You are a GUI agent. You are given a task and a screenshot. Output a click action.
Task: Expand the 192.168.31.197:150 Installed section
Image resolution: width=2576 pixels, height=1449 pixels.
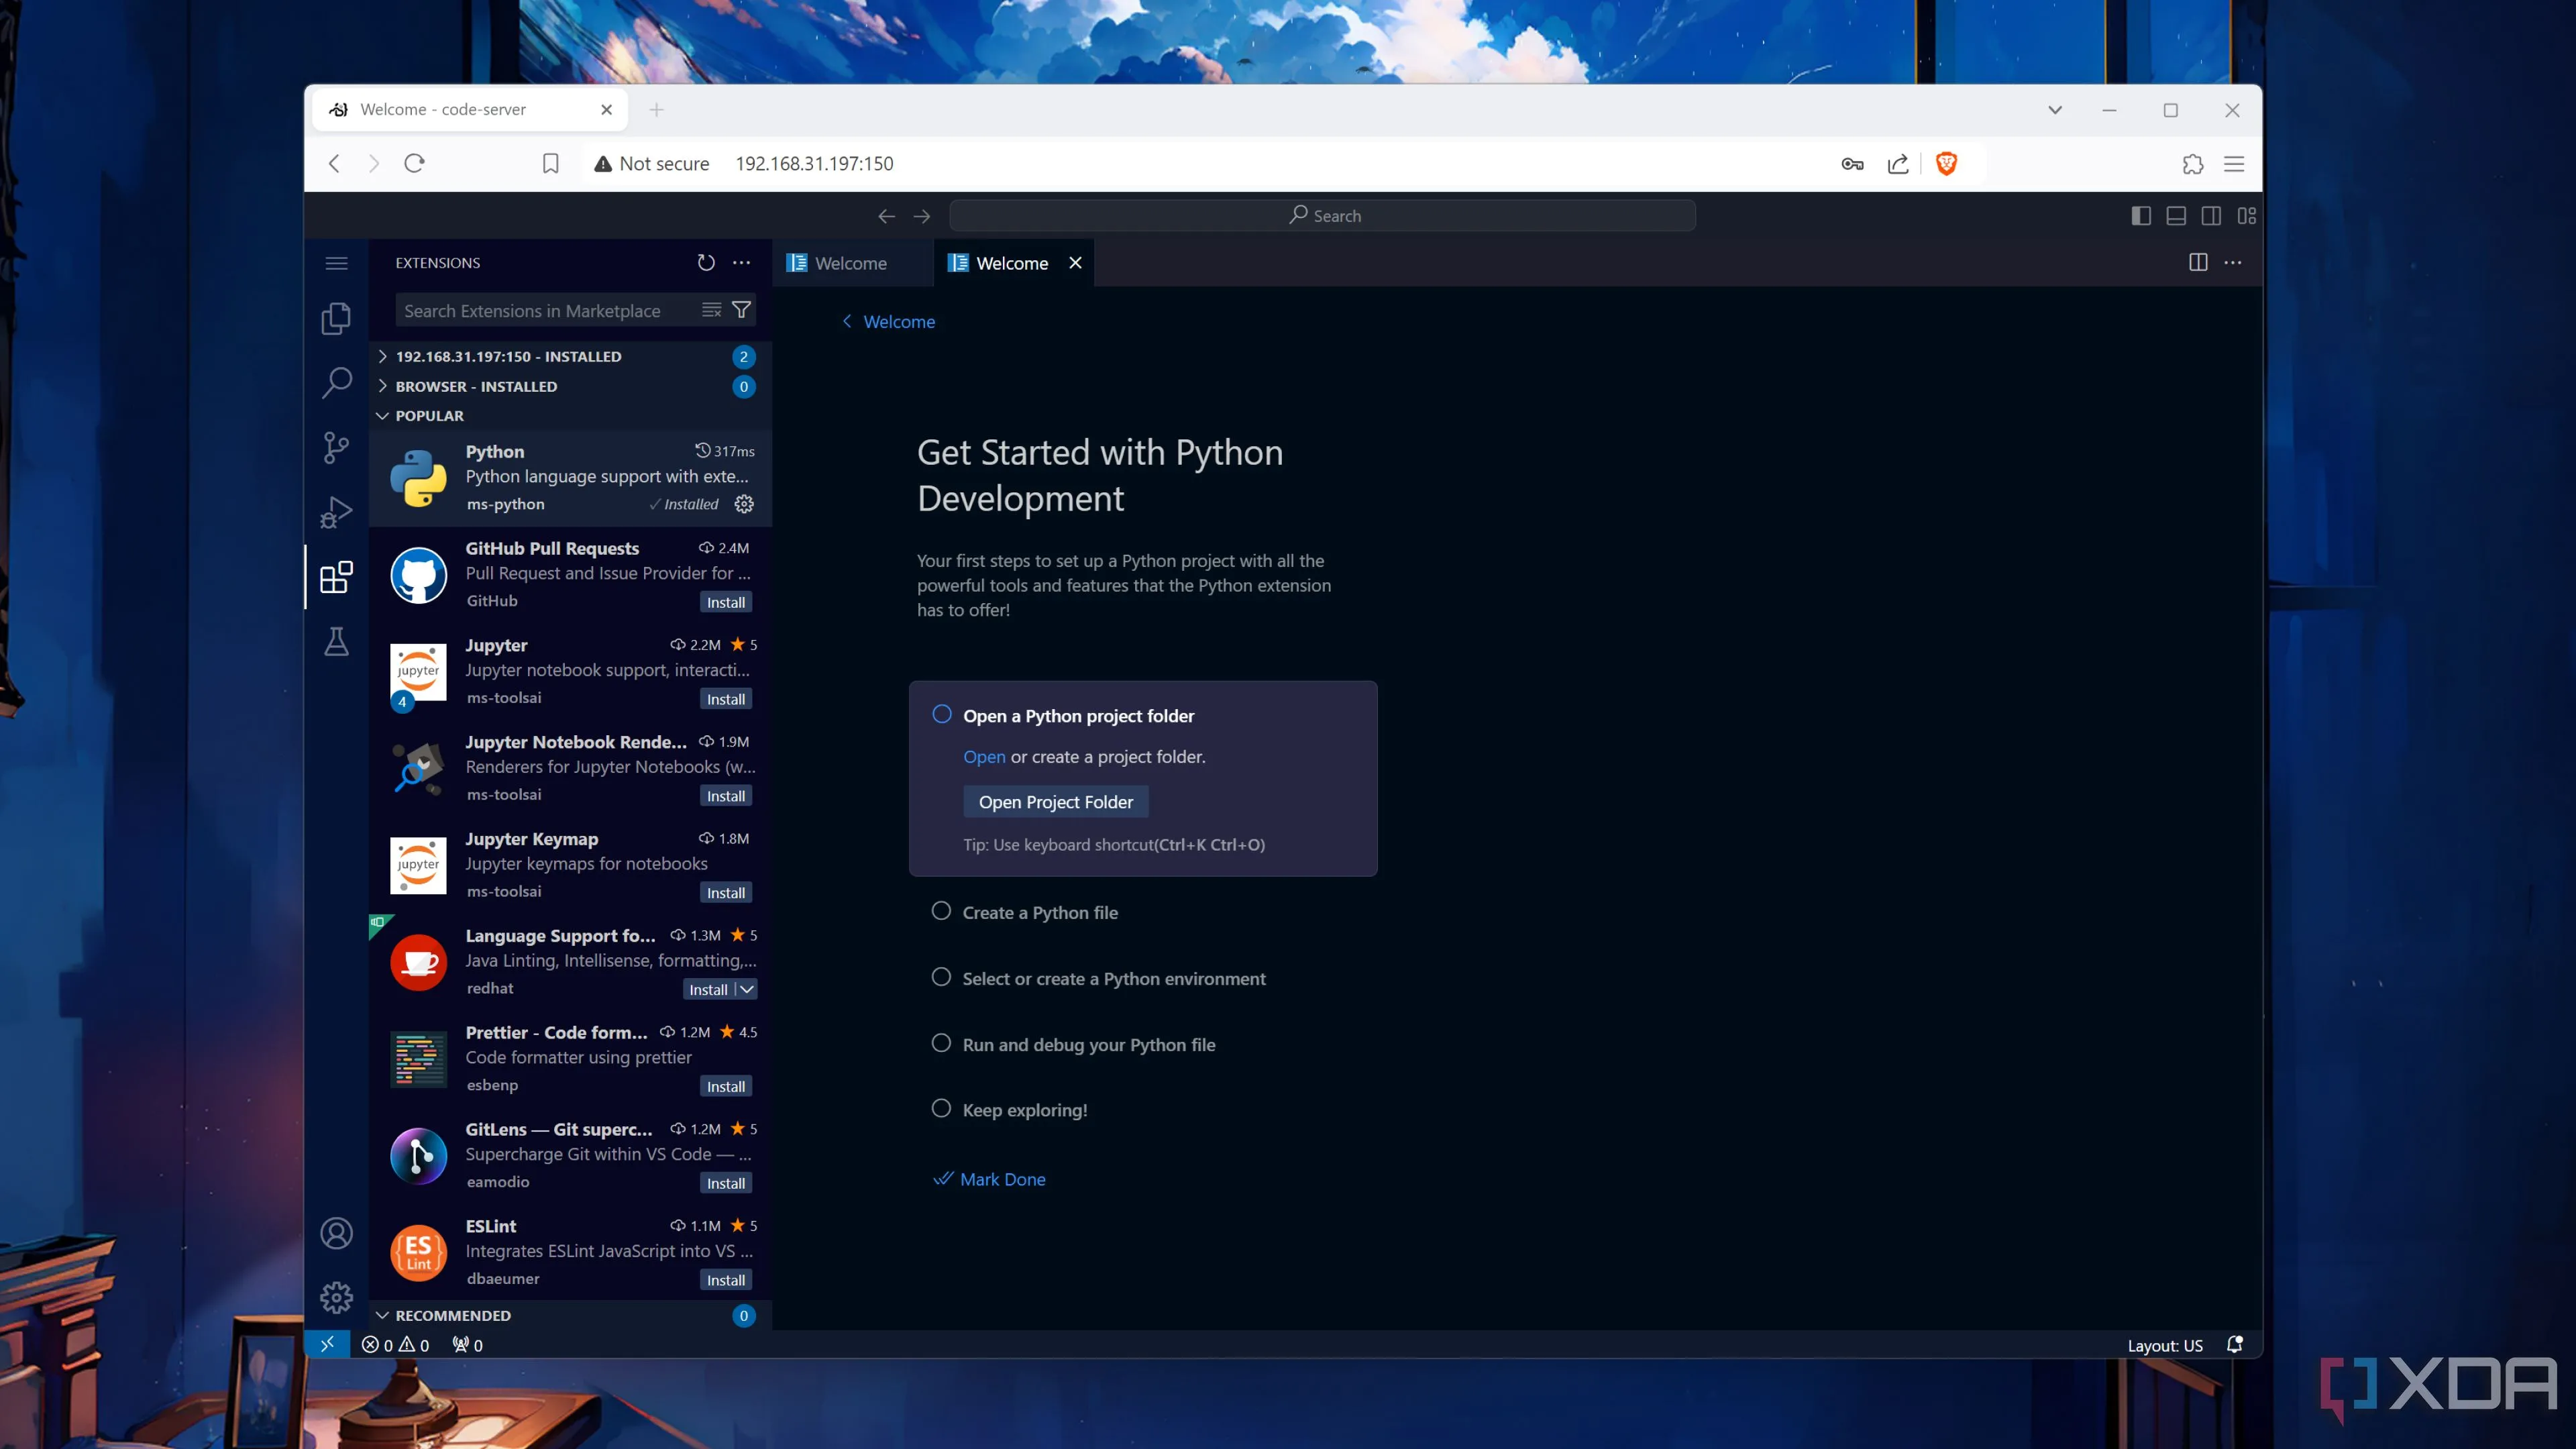(508, 357)
